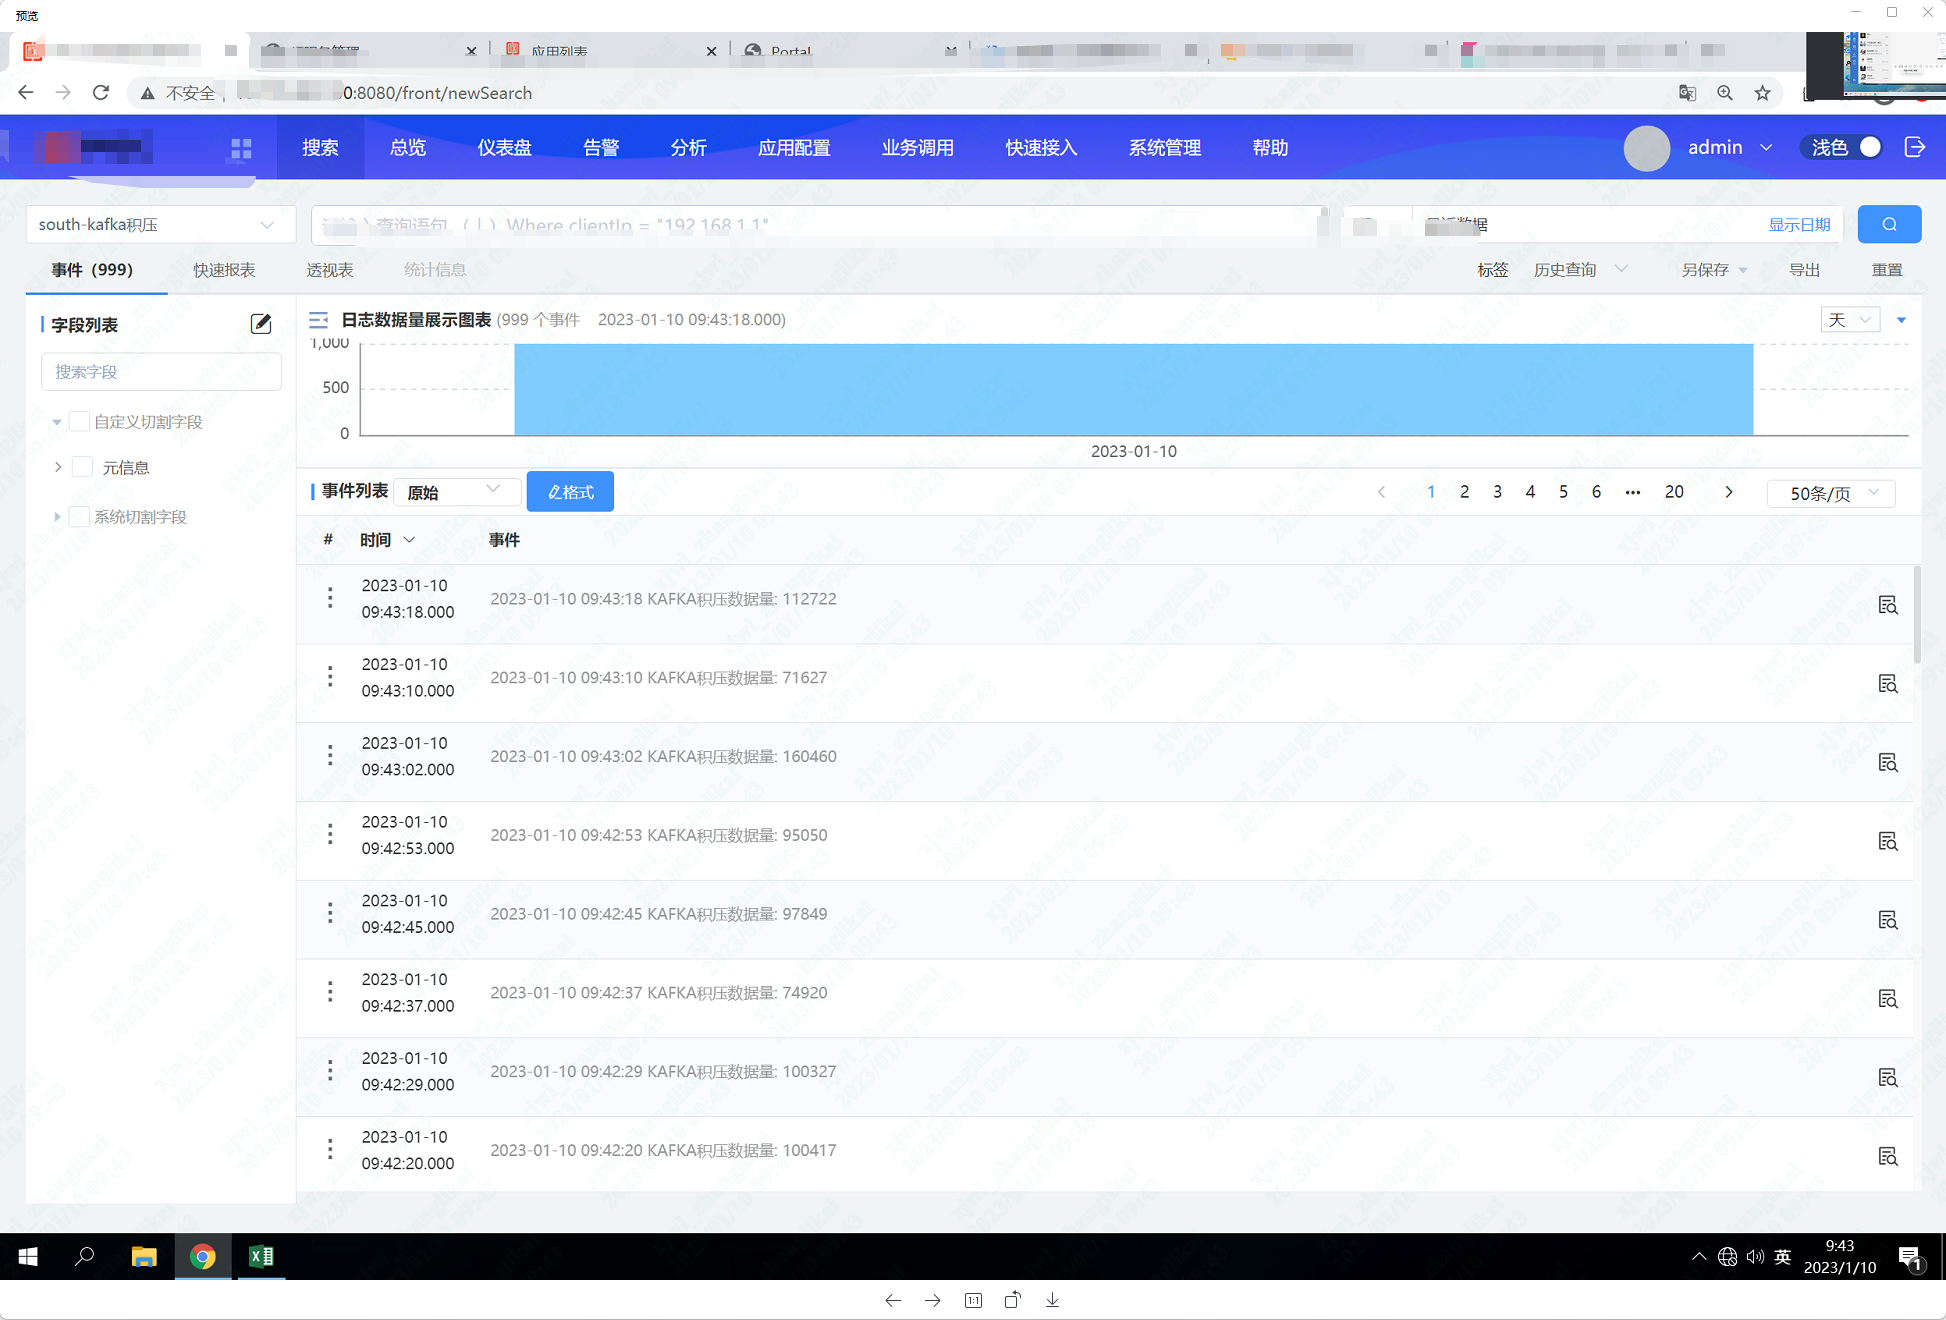This screenshot has width=1946, height=1320.
Task: Click the logout icon in header
Action: [x=1915, y=147]
